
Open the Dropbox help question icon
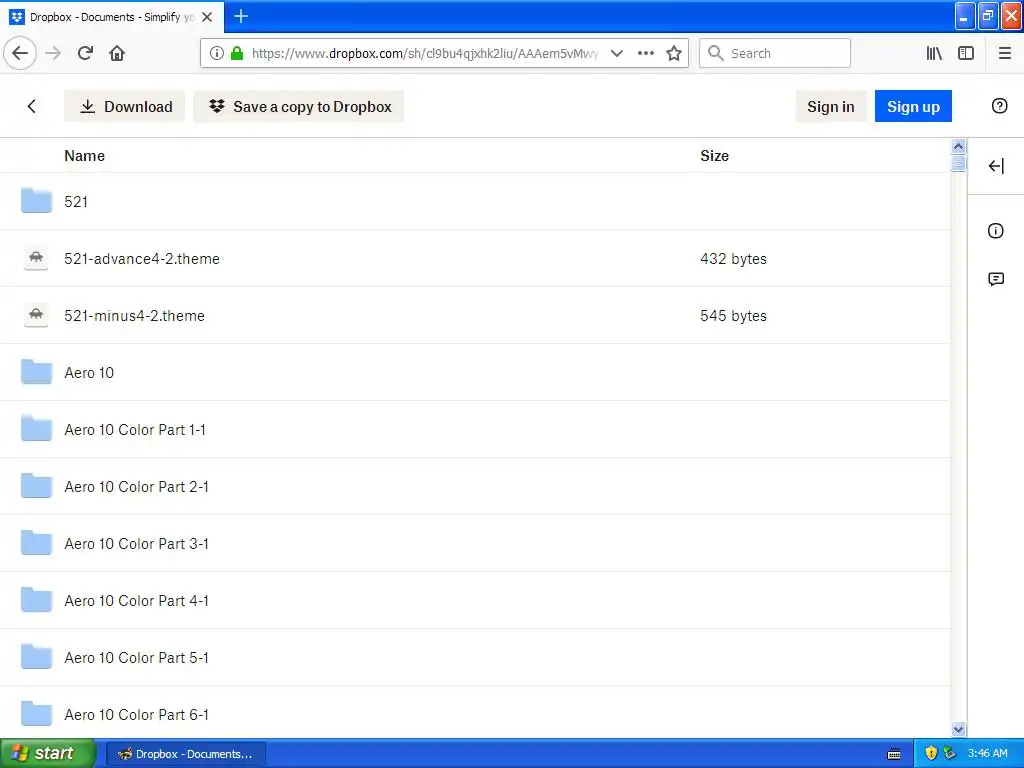999,106
